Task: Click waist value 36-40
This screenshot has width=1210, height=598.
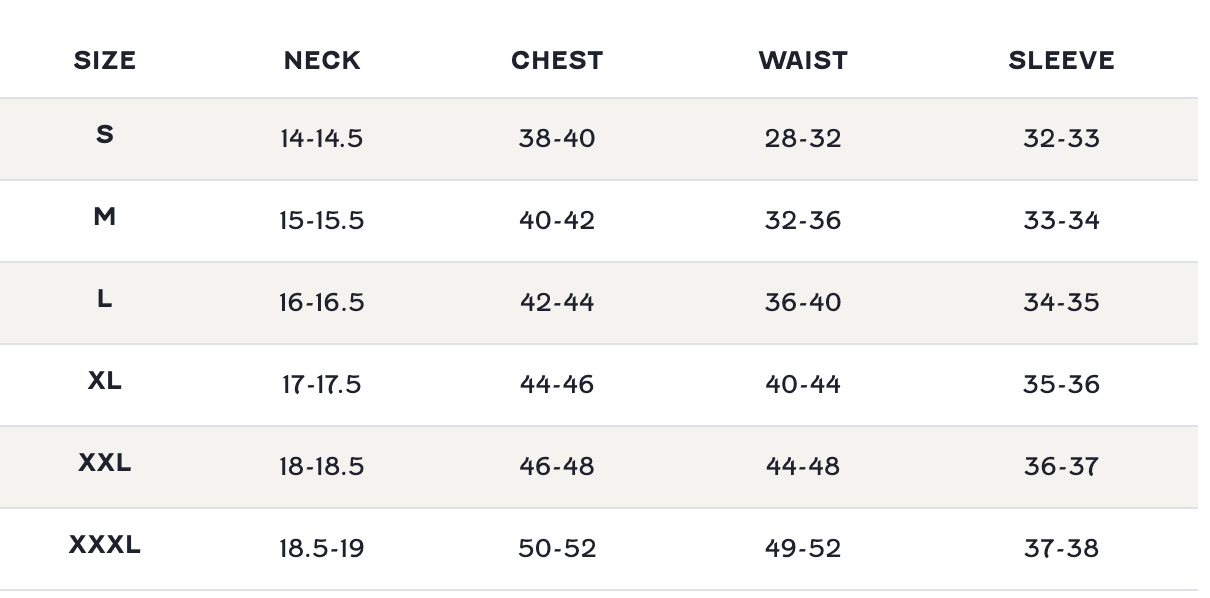Action: pos(803,302)
